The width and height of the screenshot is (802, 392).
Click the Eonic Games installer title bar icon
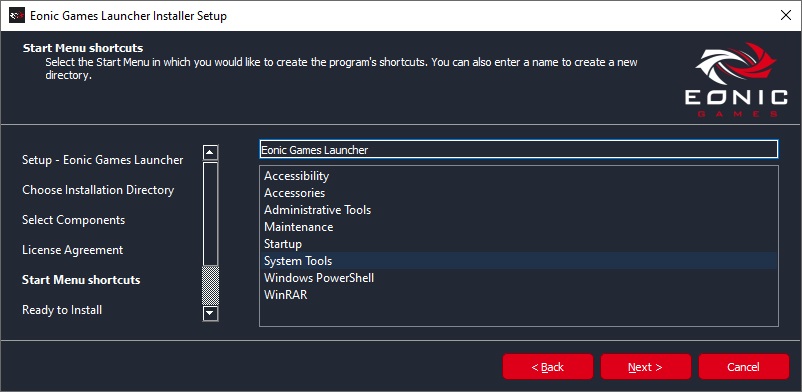[x=17, y=16]
